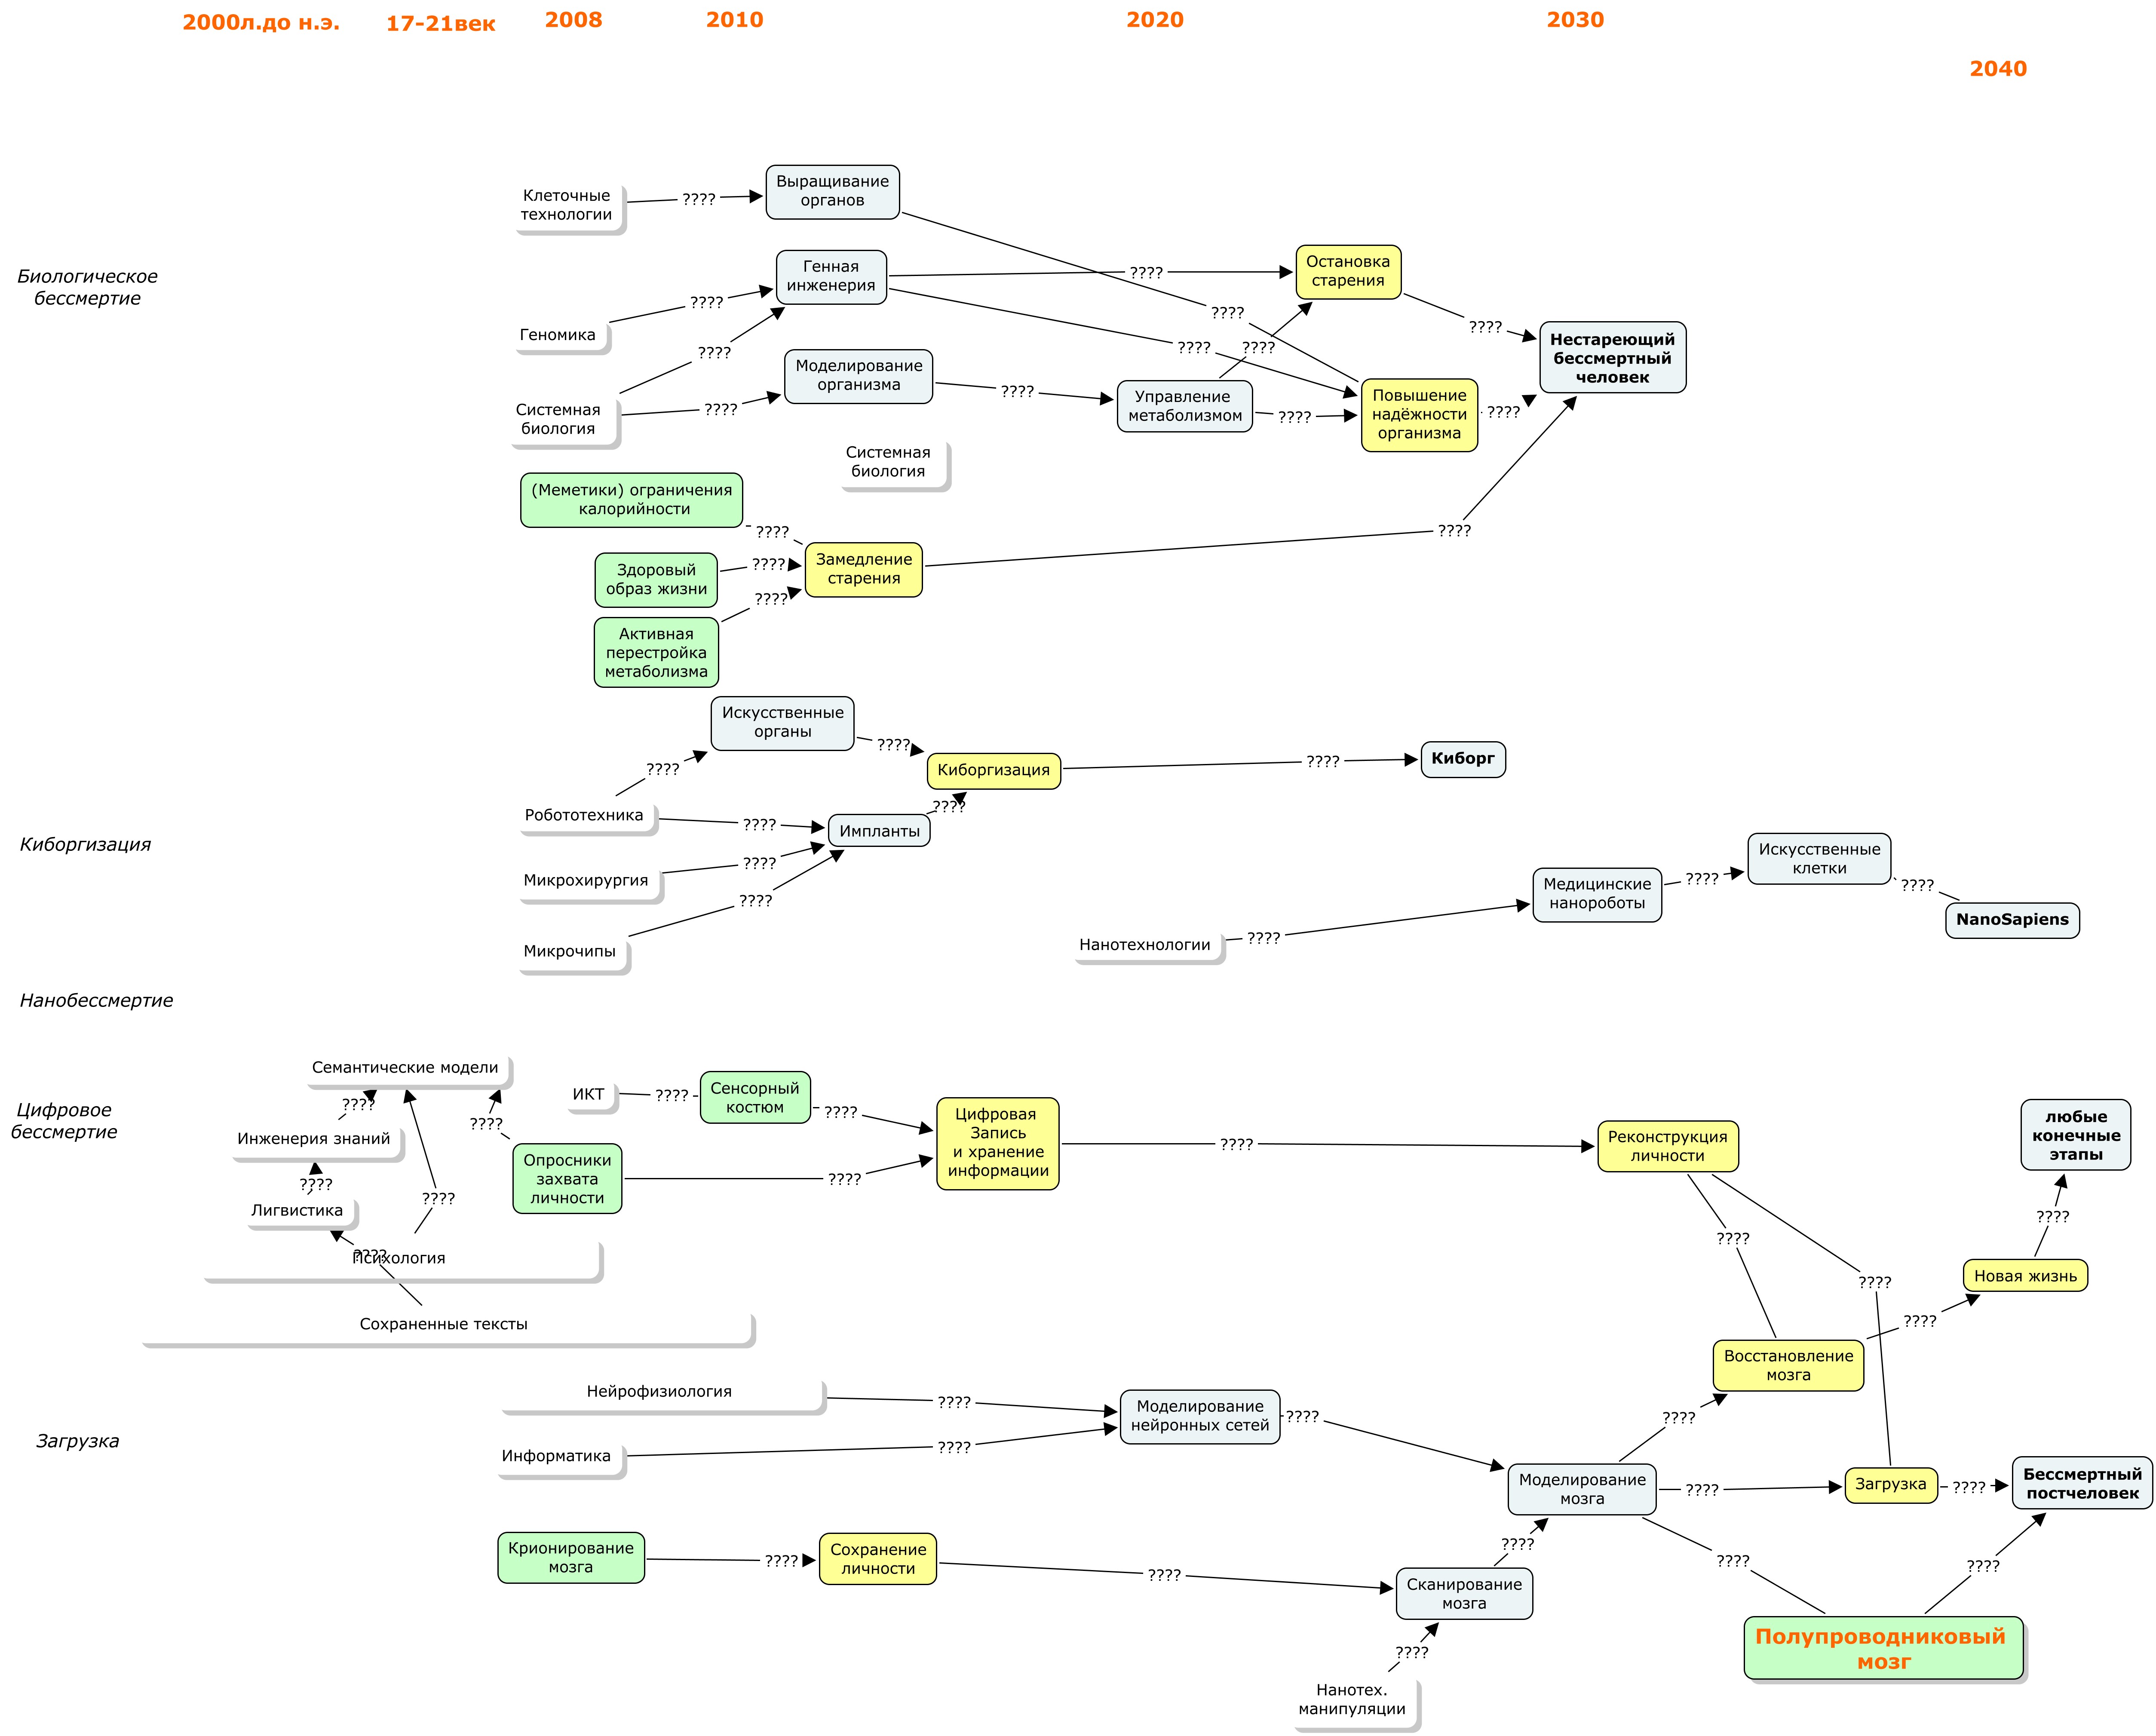The image size is (2156, 1736).
Task: Select 'Цифровая Запись и хранение информации' node
Action: click(x=997, y=1143)
